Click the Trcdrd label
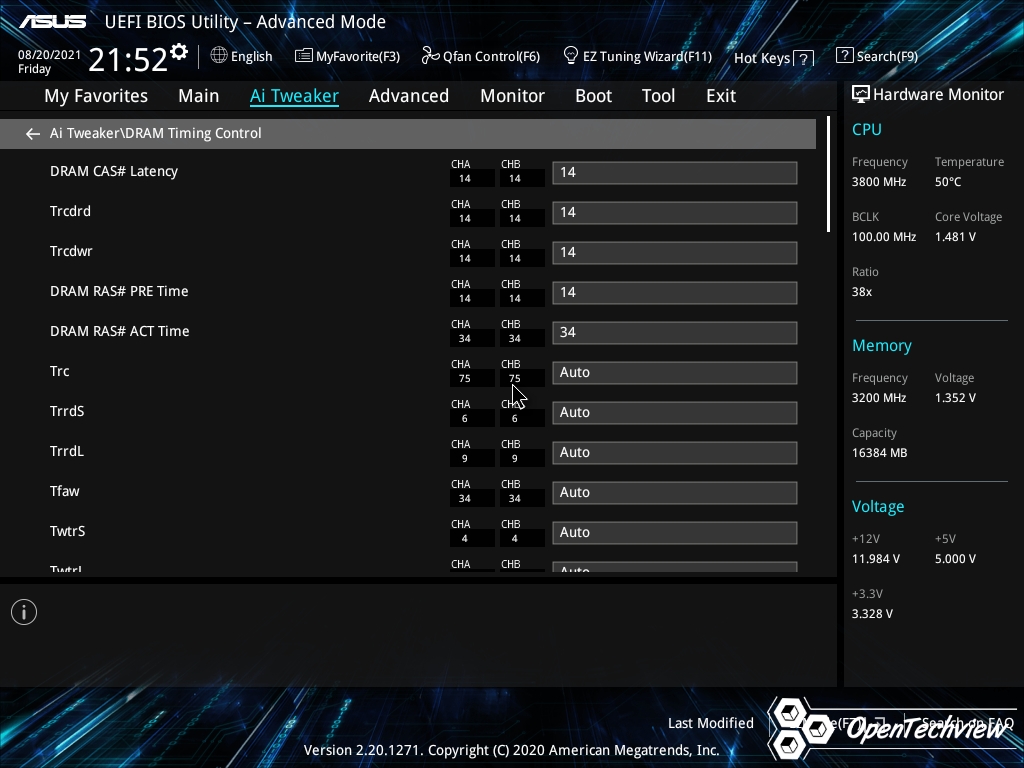The width and height of the screenshot is (1024, 768). (x=70, y=211)
